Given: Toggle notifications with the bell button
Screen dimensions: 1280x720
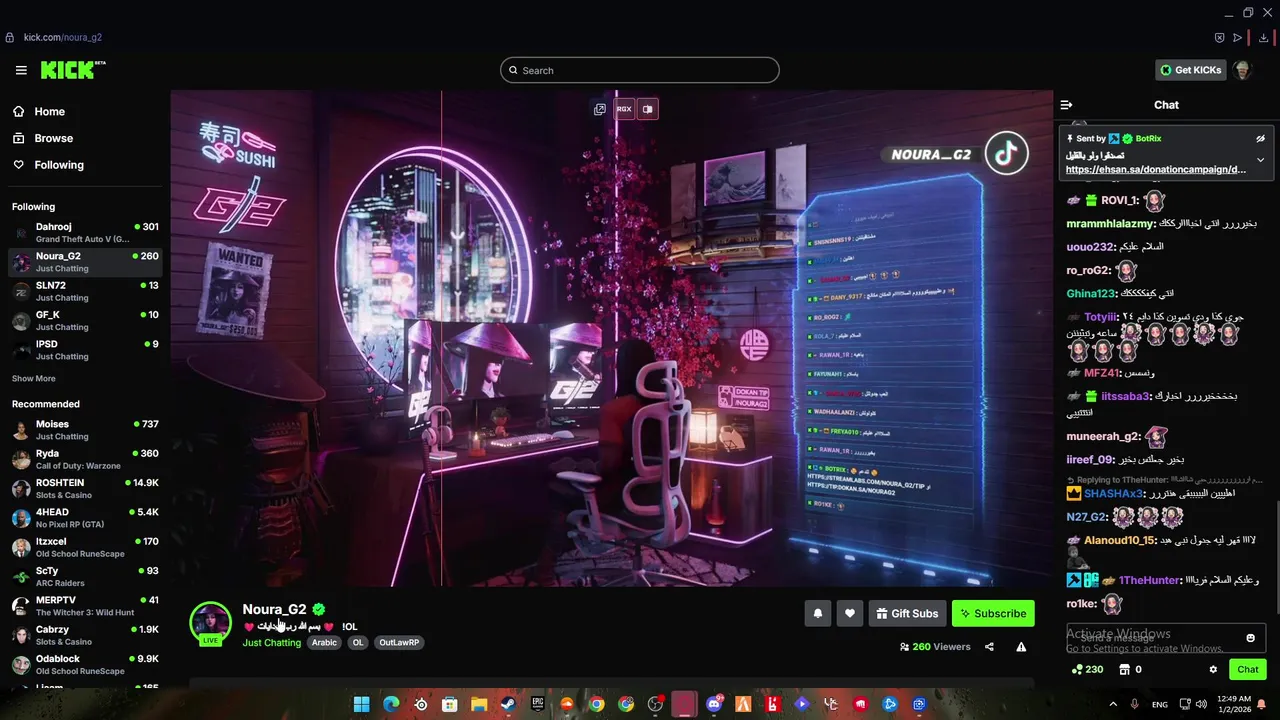Looking at the screenshot, I should click(x=817, y=614).
